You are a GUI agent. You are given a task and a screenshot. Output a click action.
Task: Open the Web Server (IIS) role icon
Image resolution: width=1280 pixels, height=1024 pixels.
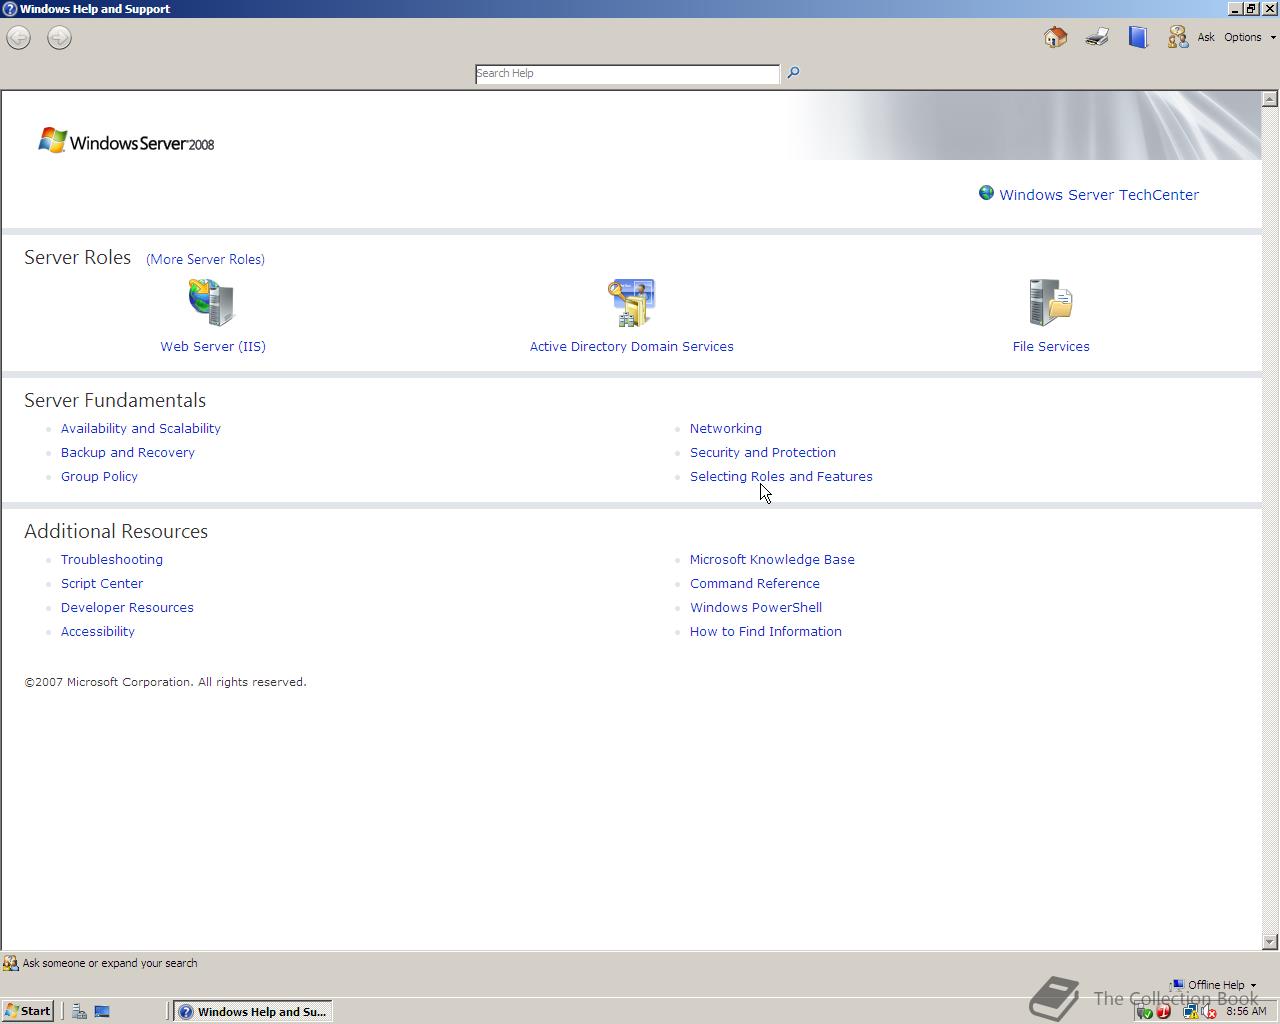[x=212, y=302]
